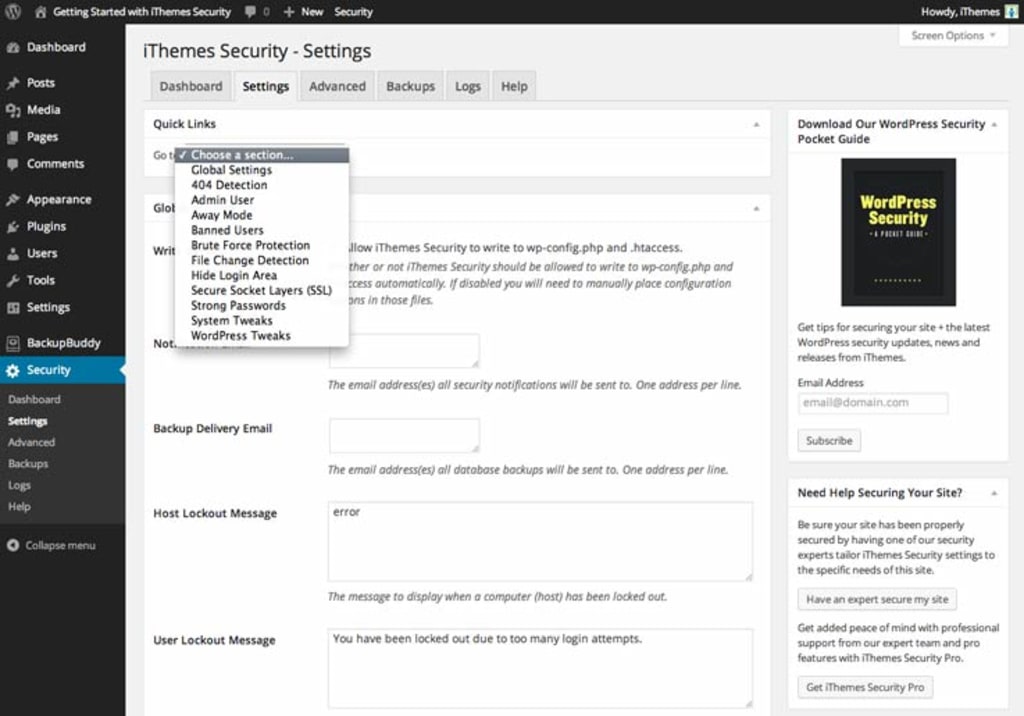The image size is (1024, 716).
Task: Click the Comments speech bubble sidebar icon
Action: coord(12,164)
